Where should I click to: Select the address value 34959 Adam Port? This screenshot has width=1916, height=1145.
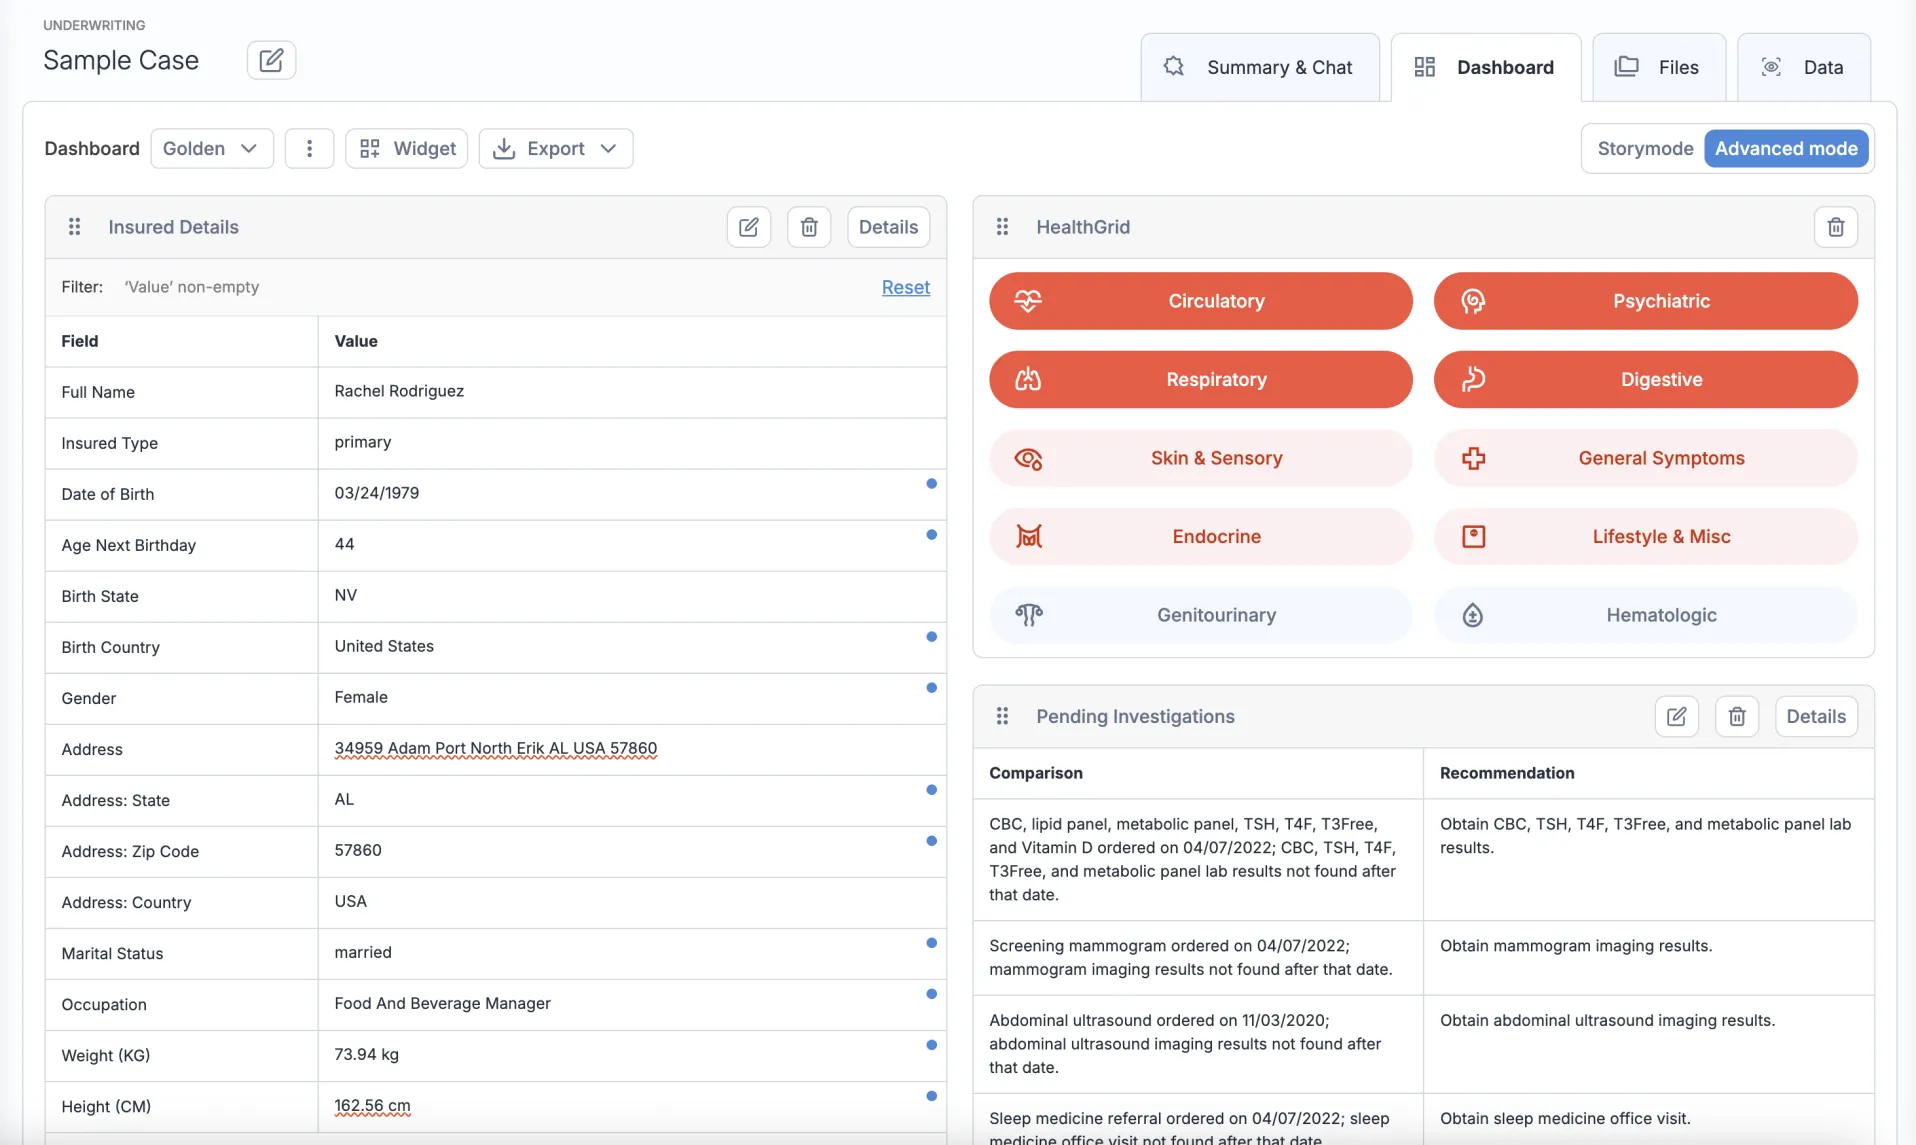point(496,748)
